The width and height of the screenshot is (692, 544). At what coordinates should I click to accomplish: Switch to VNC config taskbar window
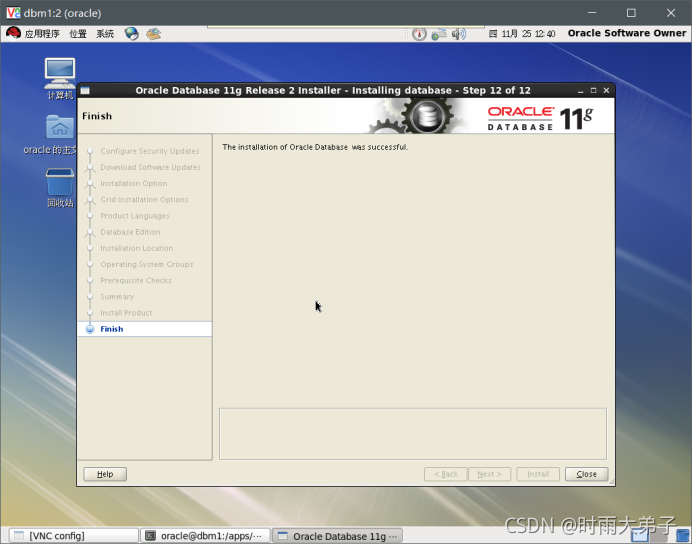(x=73, y=536)
